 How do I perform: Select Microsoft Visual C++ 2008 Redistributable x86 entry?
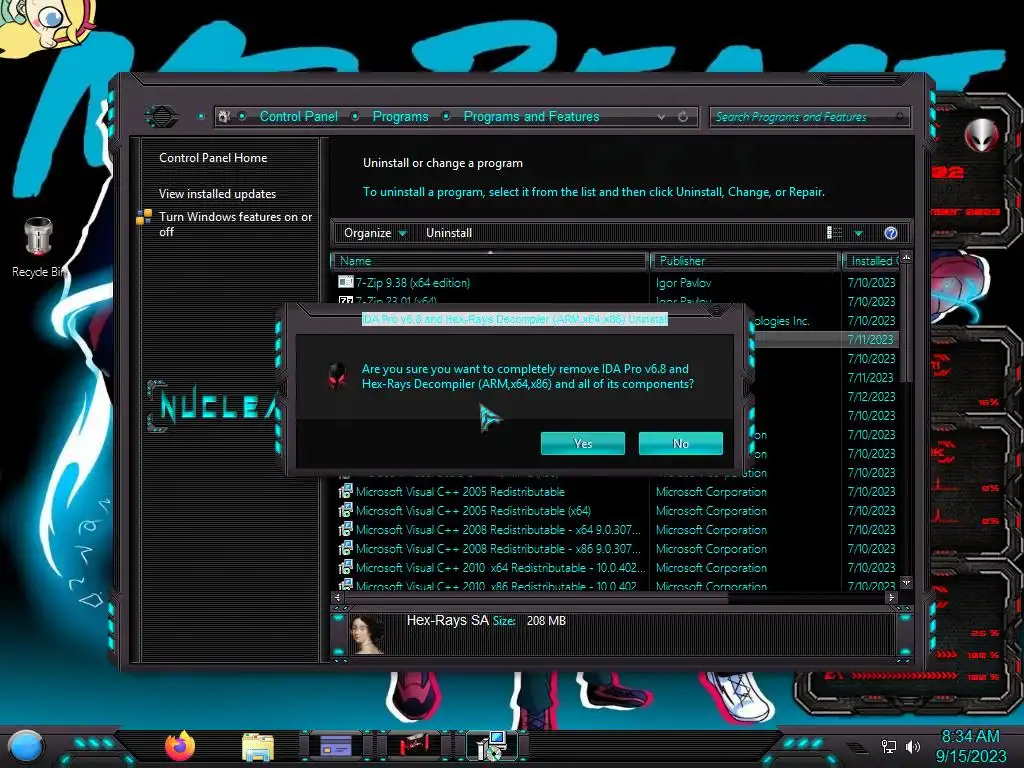point(498,549)
